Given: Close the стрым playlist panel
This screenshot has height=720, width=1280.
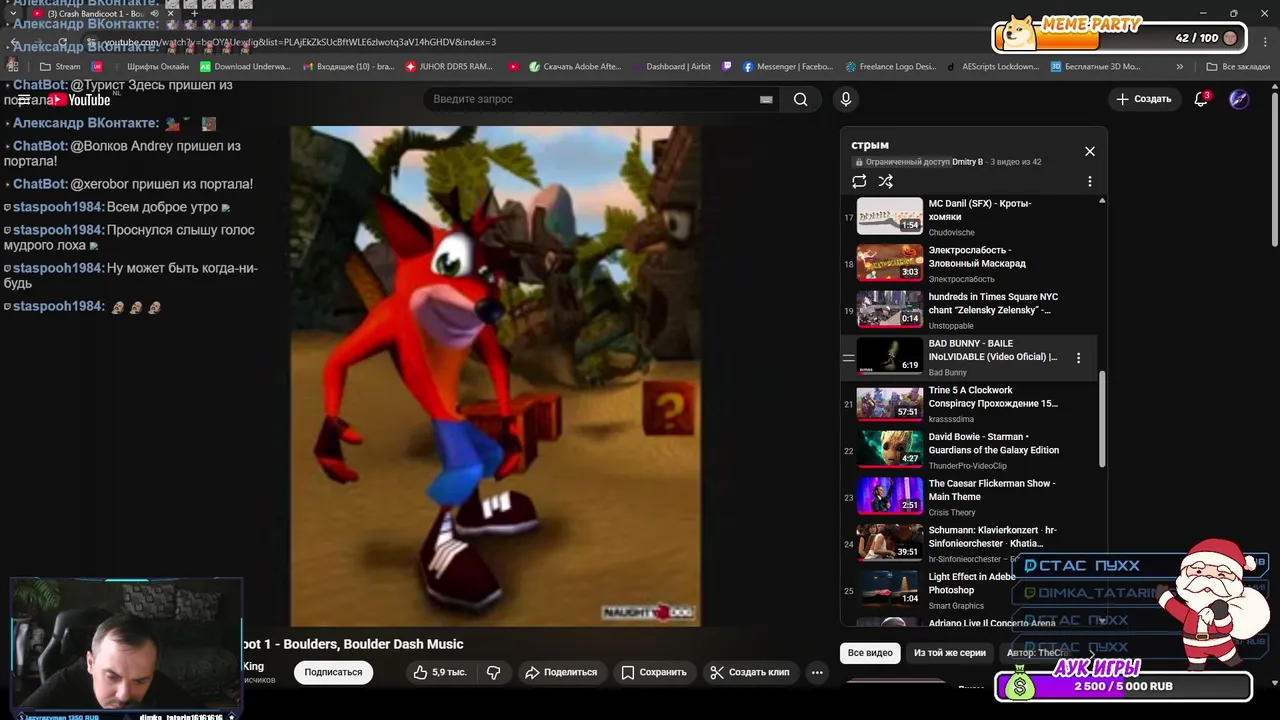Looking at the screenshot, I should [x=1090, y=151].
